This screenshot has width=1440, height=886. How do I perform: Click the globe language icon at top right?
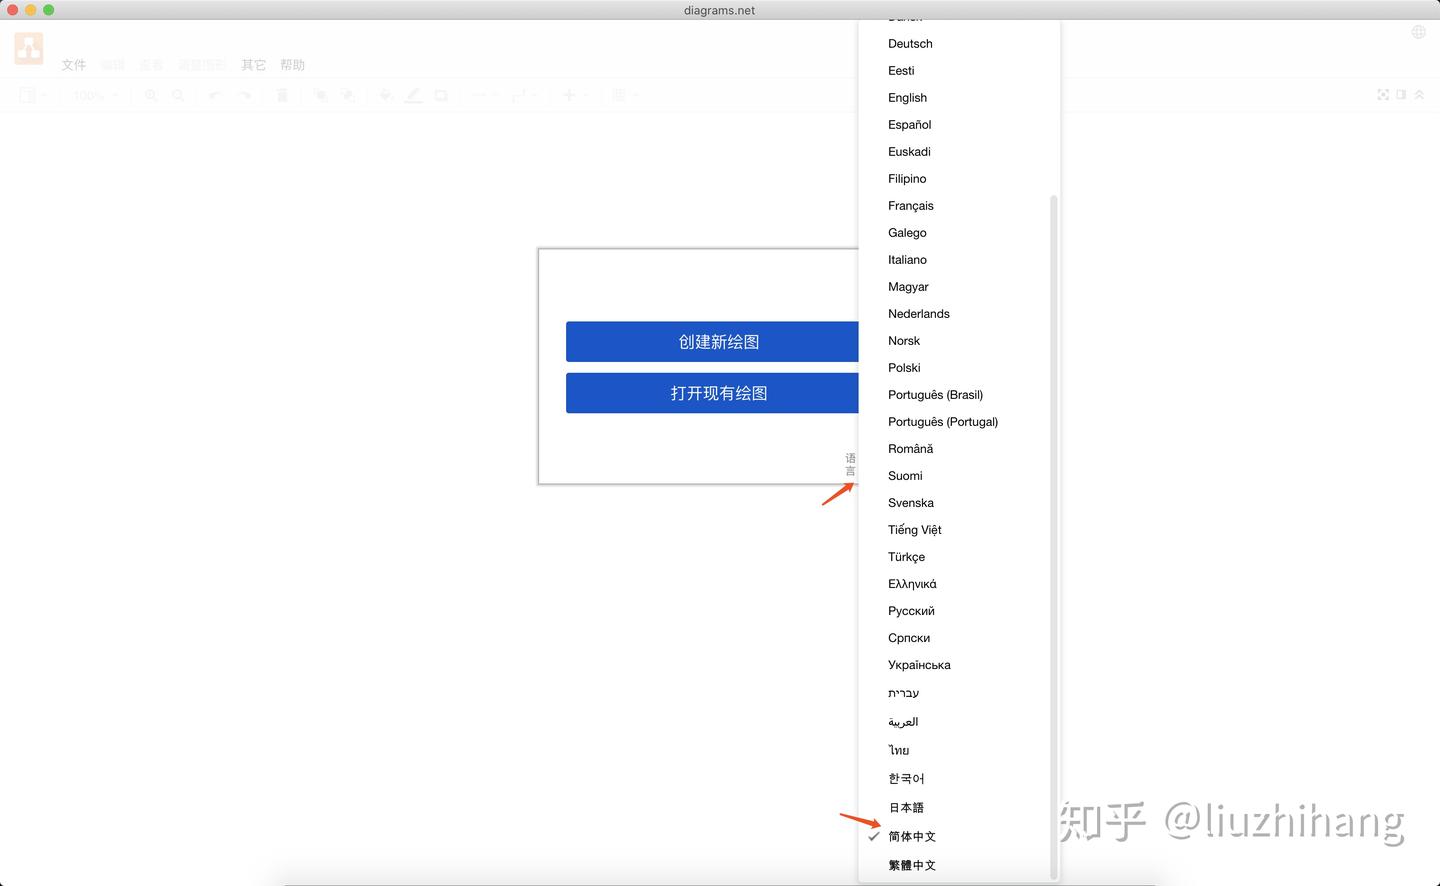coord(1418,32)
